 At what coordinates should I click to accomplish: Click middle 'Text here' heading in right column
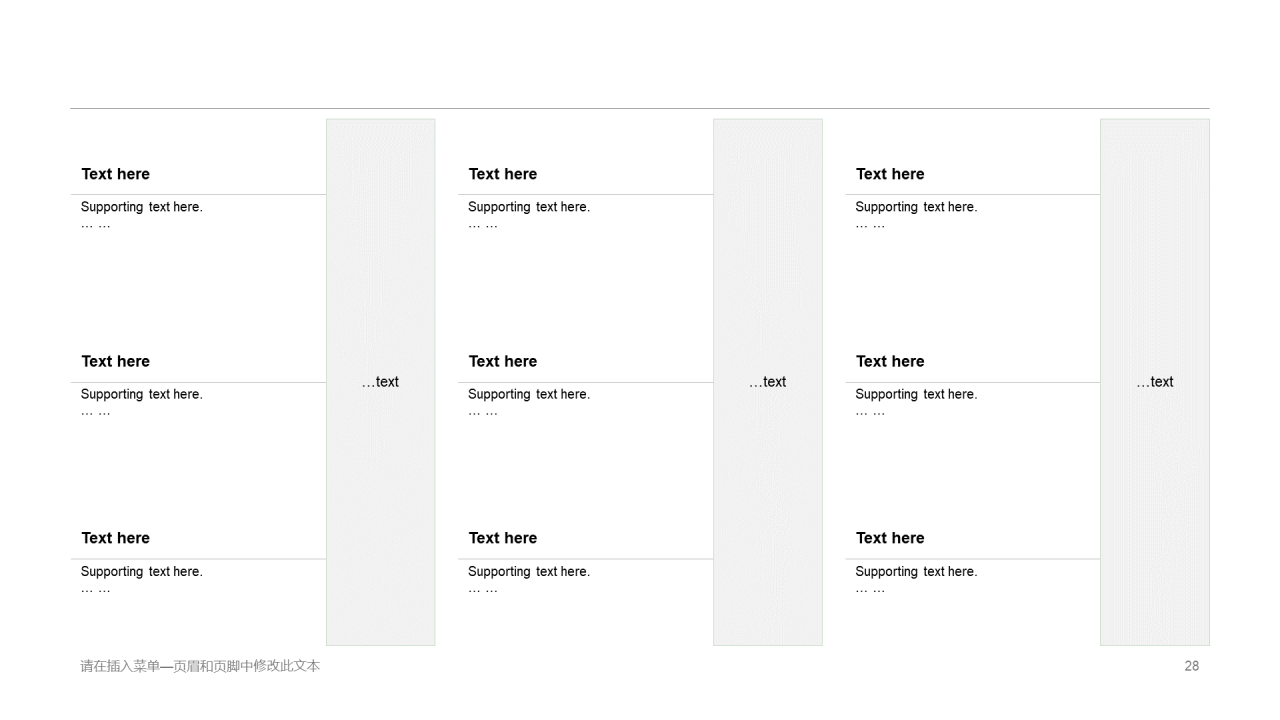[x=890, y=361]
